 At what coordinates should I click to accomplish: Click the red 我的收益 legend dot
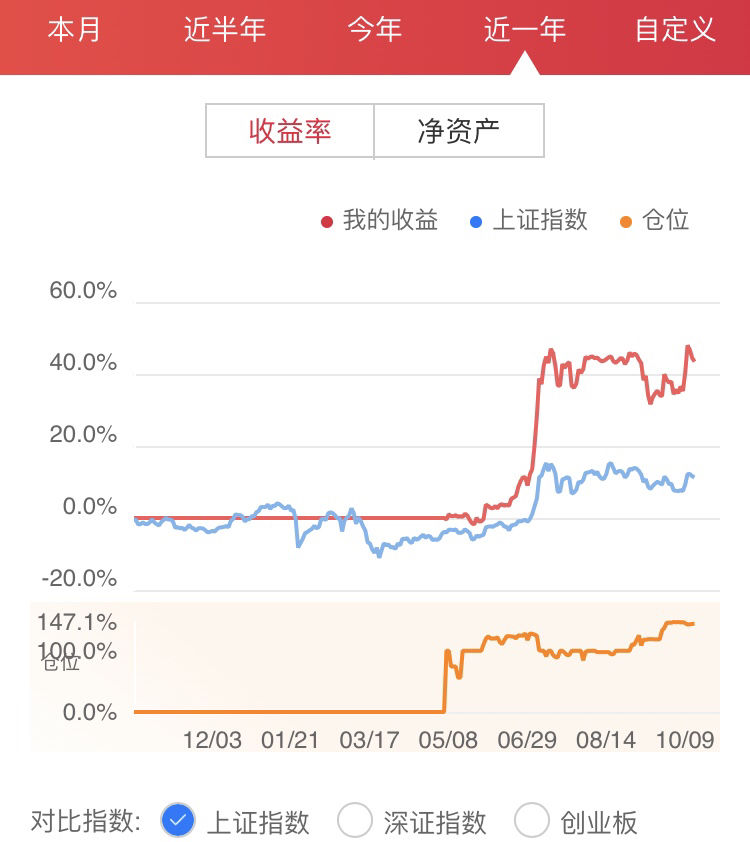[x=327, y=221]
